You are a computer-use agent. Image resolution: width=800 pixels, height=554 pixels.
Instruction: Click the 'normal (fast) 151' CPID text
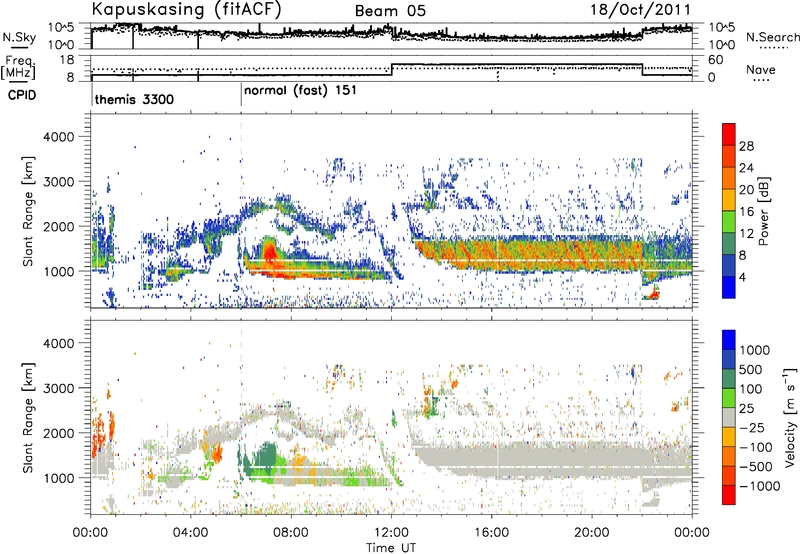[x=300, y=91]
